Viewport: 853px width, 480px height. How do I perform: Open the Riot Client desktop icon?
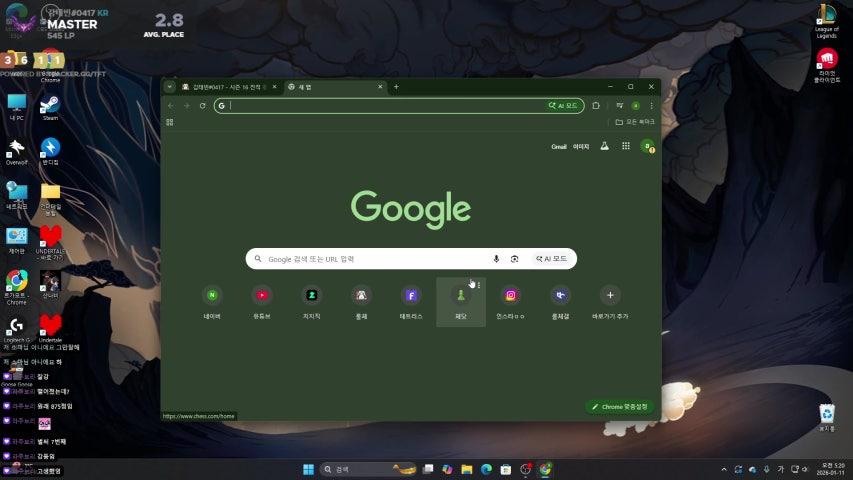pos(826,65)
